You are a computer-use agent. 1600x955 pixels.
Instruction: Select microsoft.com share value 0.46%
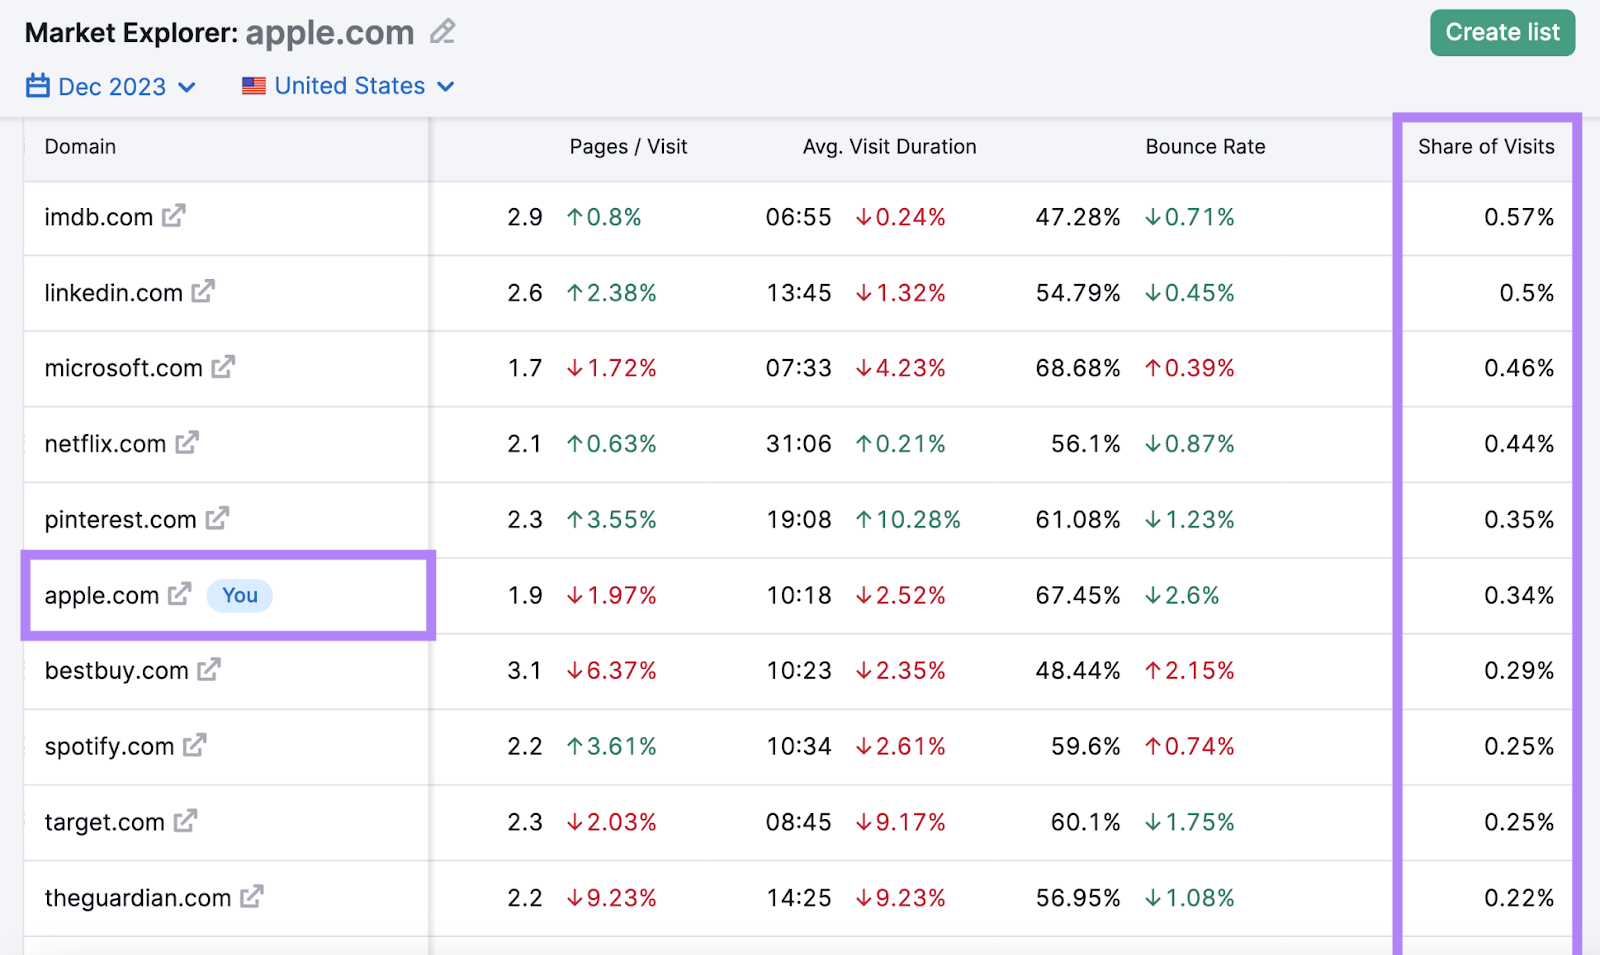(x=1519, y=368)
